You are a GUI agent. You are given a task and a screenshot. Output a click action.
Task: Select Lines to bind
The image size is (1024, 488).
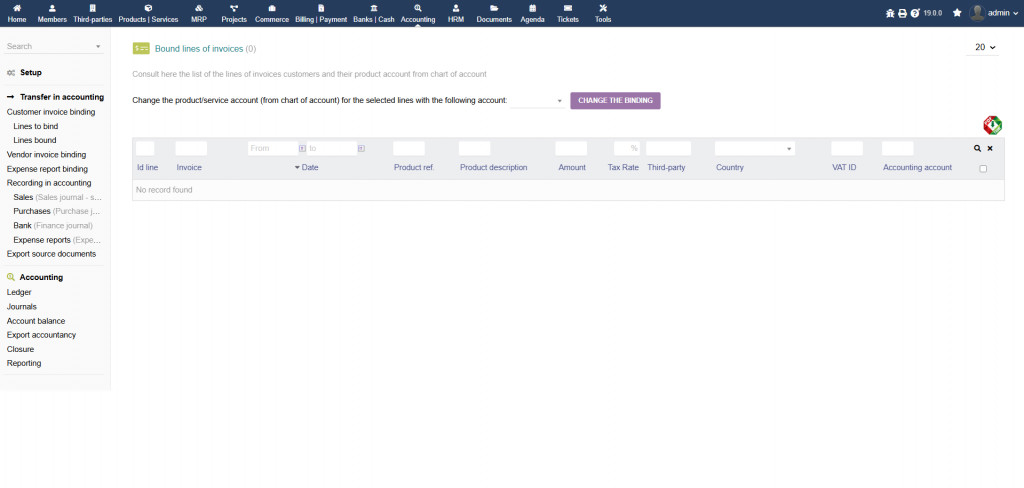(36, 126)
